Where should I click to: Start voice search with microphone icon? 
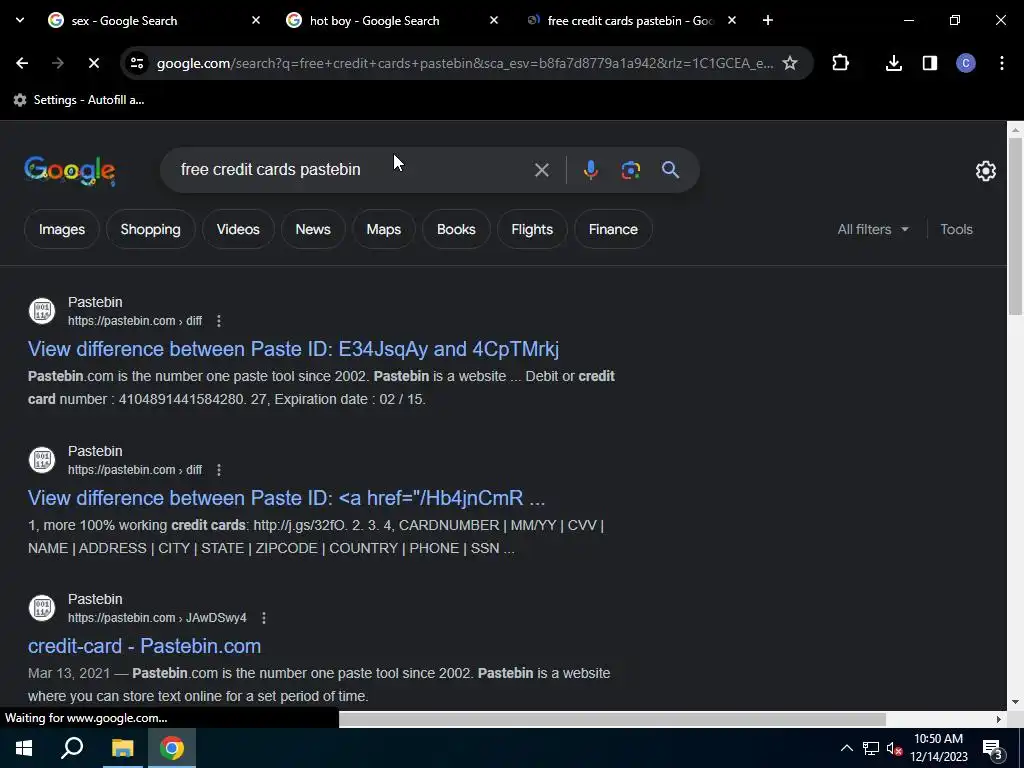590,170
